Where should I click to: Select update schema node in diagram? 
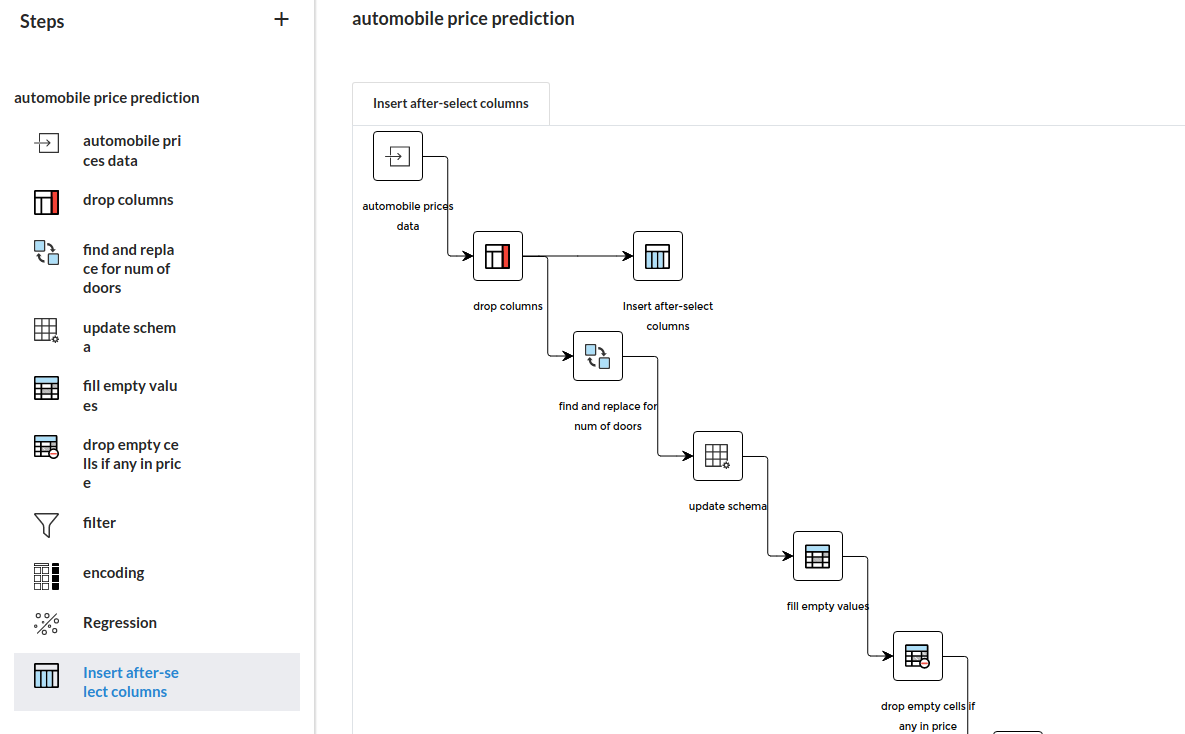point(718,456)
